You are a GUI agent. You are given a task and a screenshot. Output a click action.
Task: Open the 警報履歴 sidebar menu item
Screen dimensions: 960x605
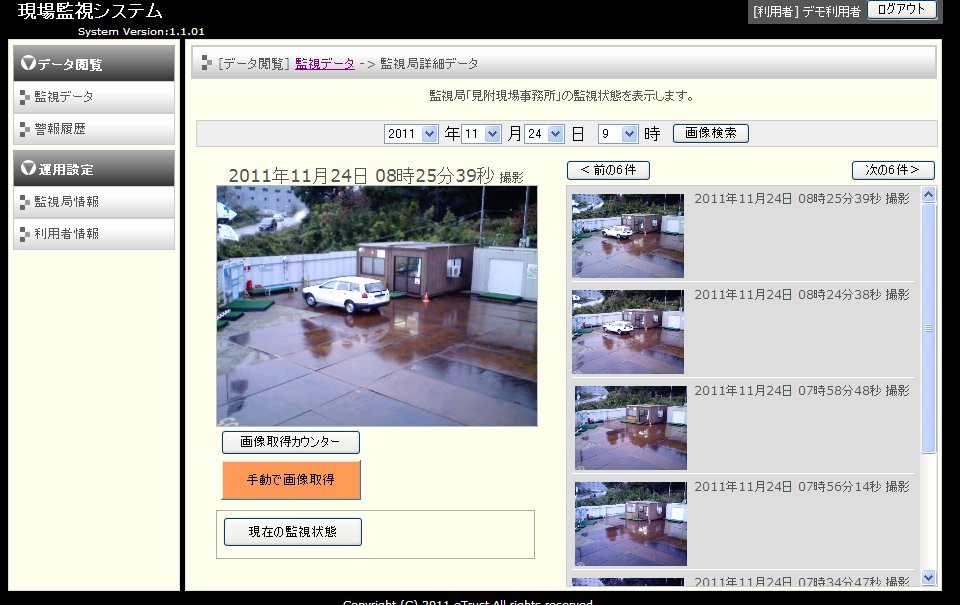pos(94,129)
